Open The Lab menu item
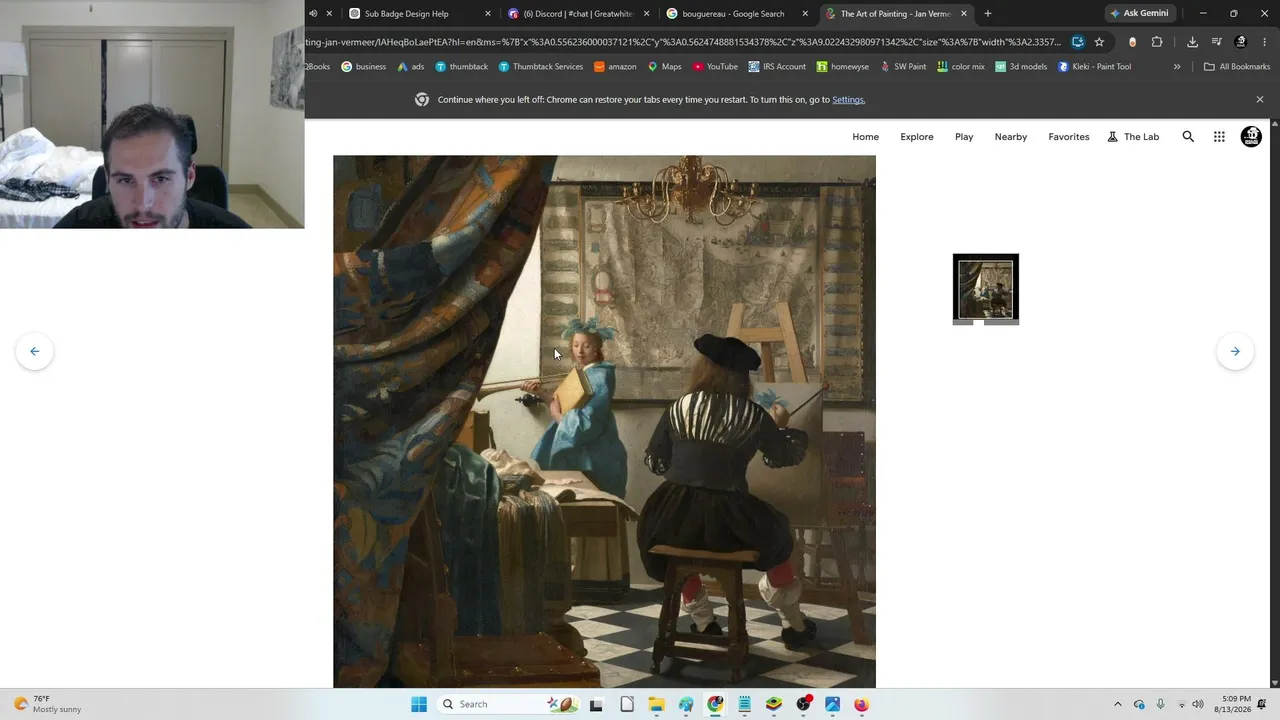Image resolution: width=1280 pixels, height=720 pixels. [1134, 137]
